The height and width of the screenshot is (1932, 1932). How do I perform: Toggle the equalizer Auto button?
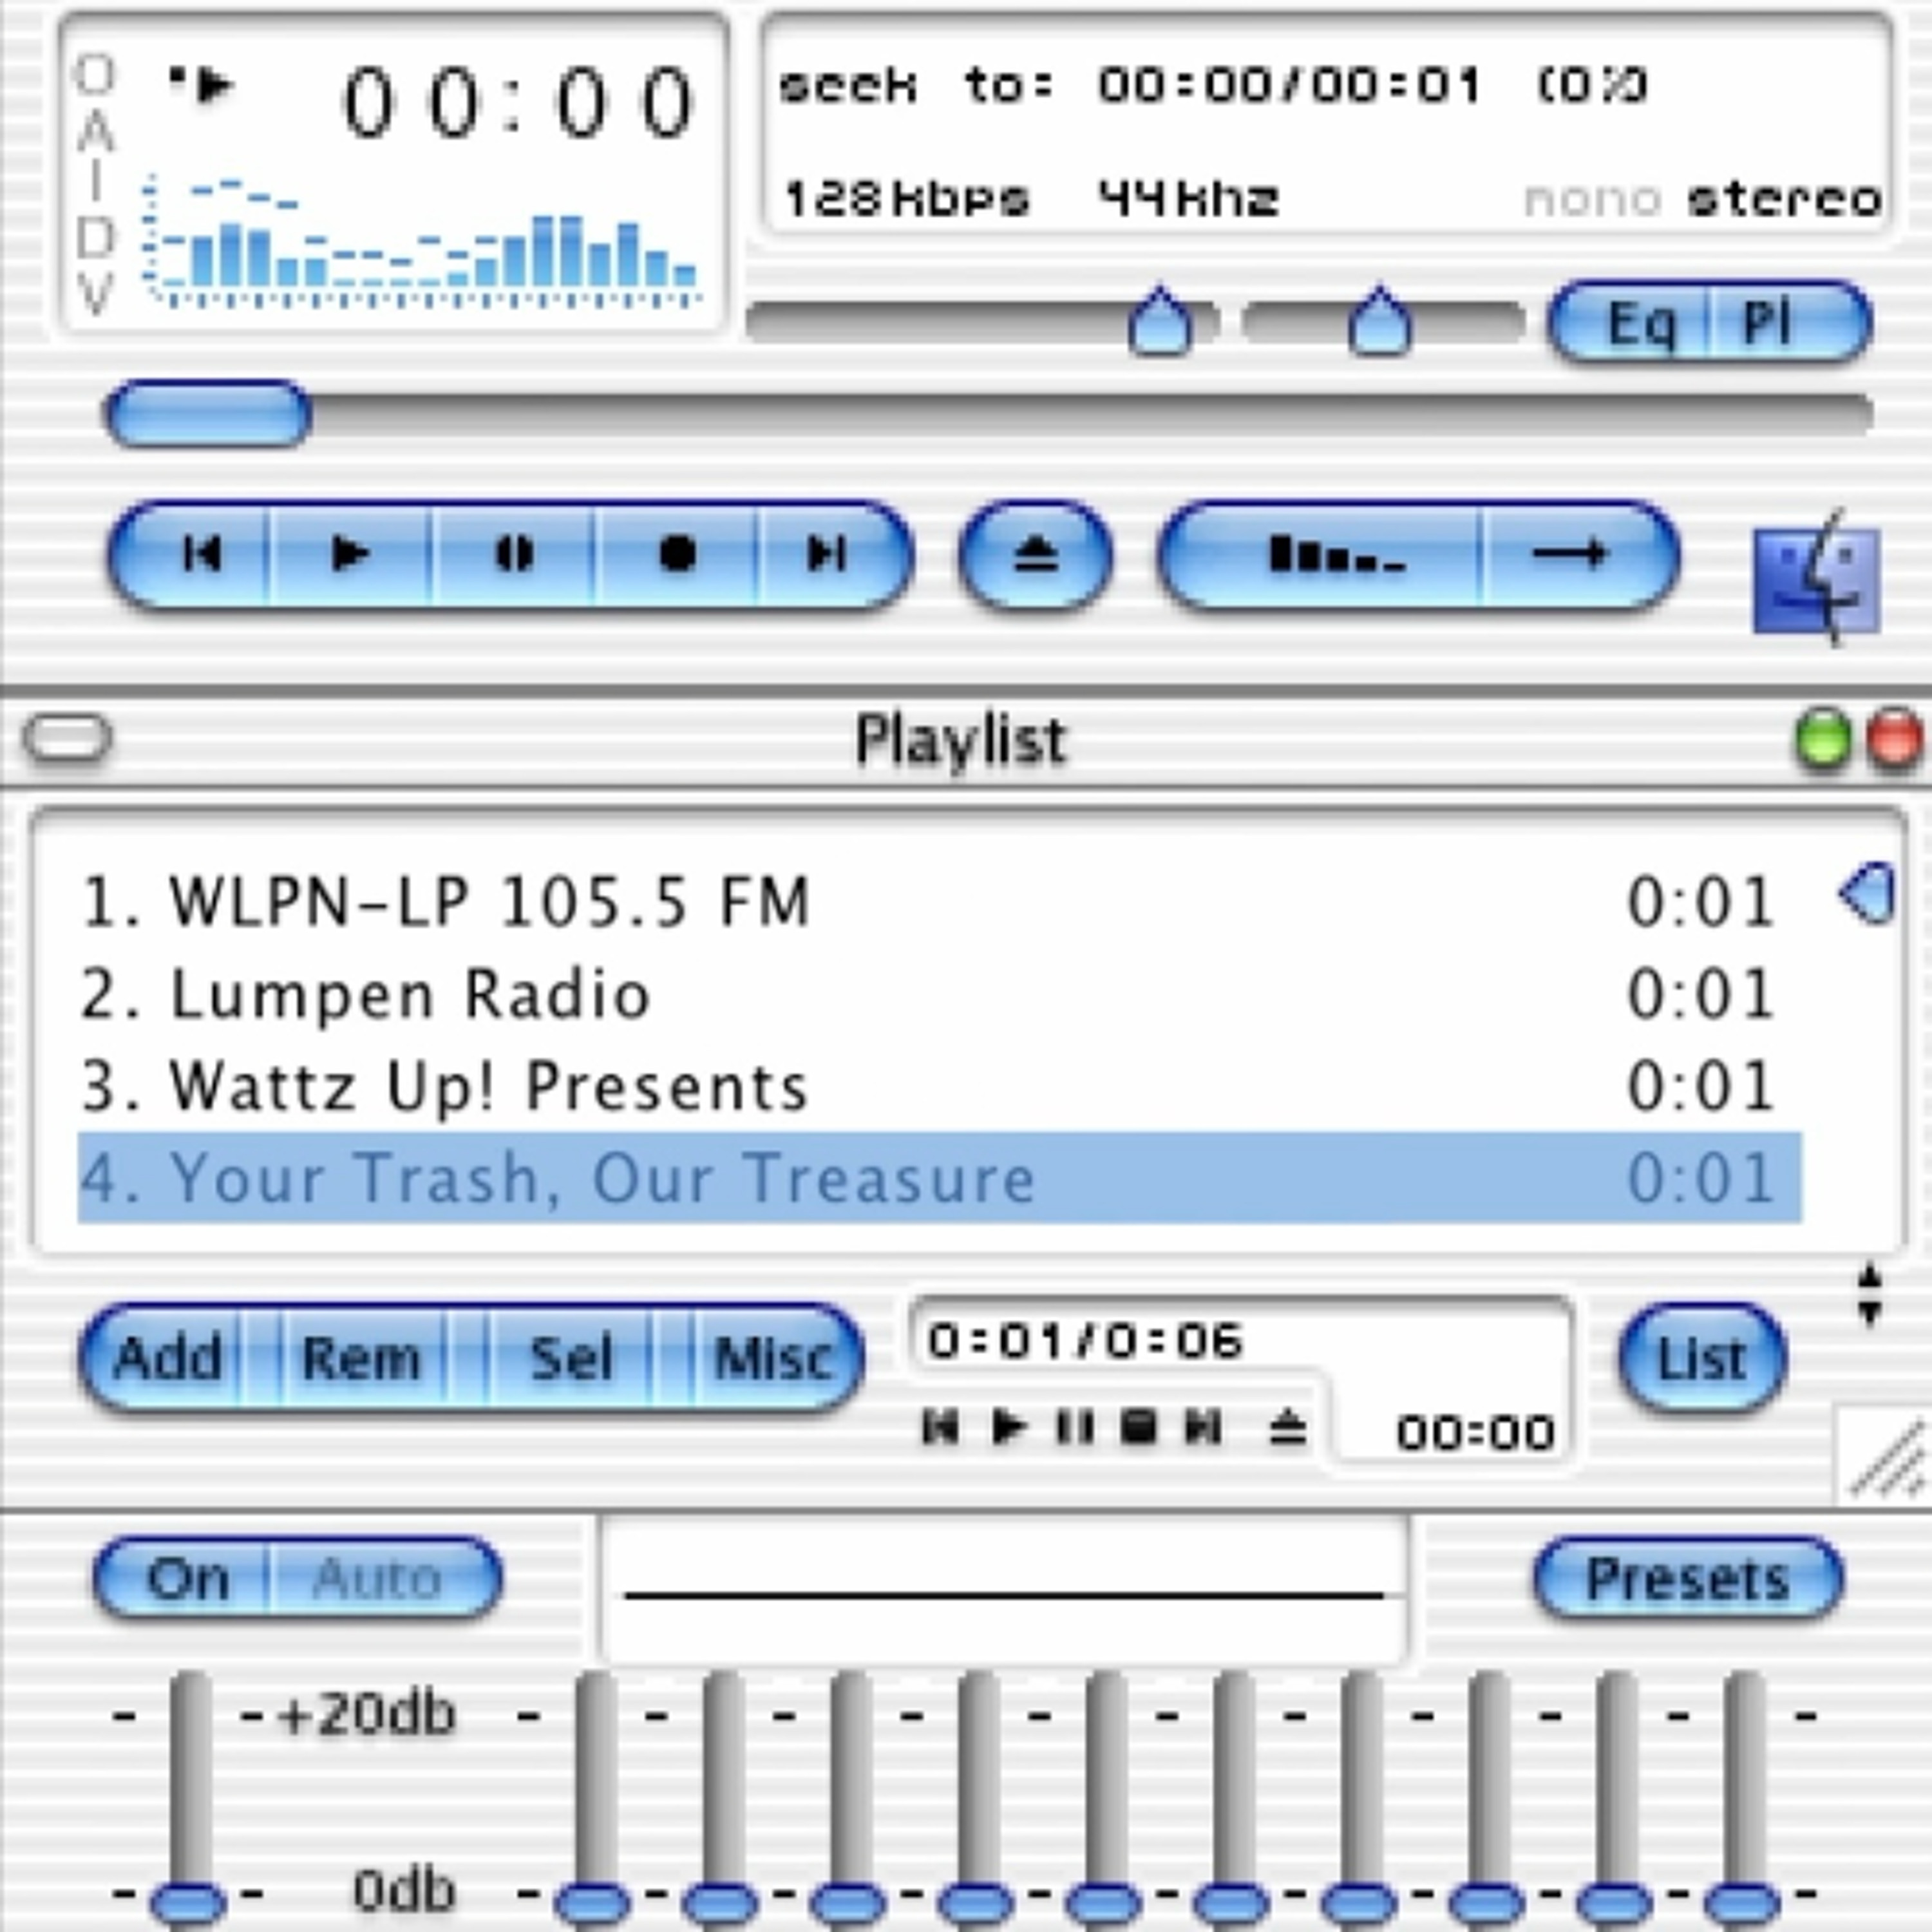384,1579
